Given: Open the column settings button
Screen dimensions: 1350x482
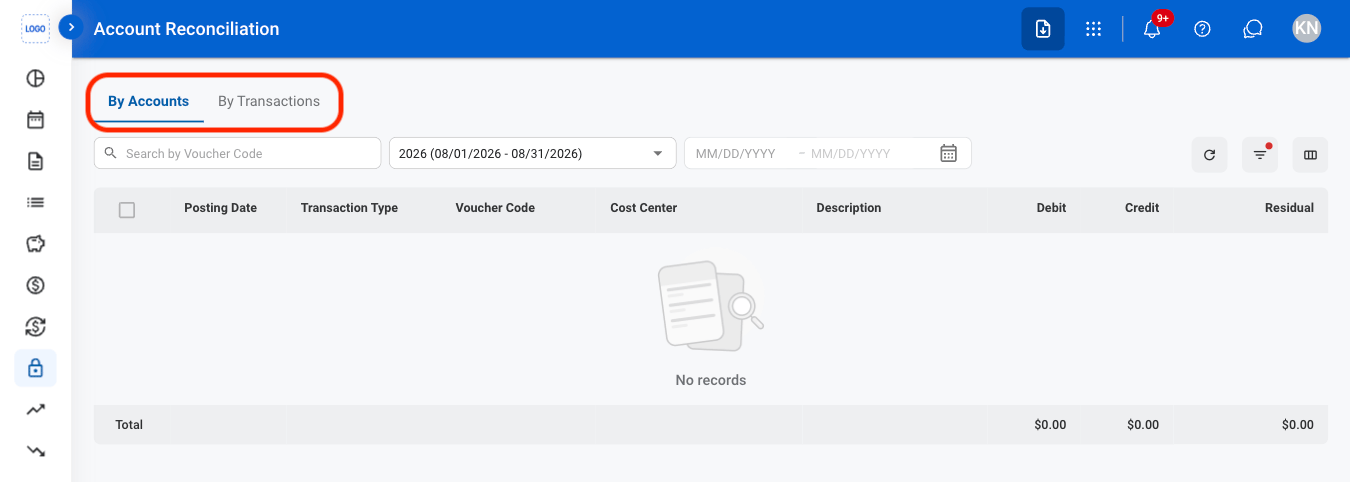Looking at the screenshot, I should (x=1310, y=154).
